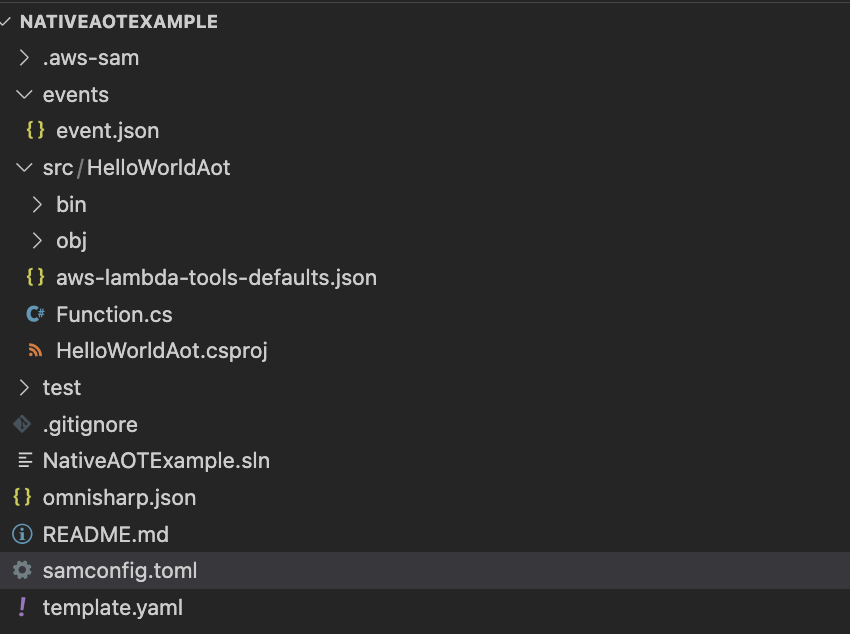This screenshot has width=850, height=634.
Task: Expand the .aws-sam folder
Action: [24, 58]
